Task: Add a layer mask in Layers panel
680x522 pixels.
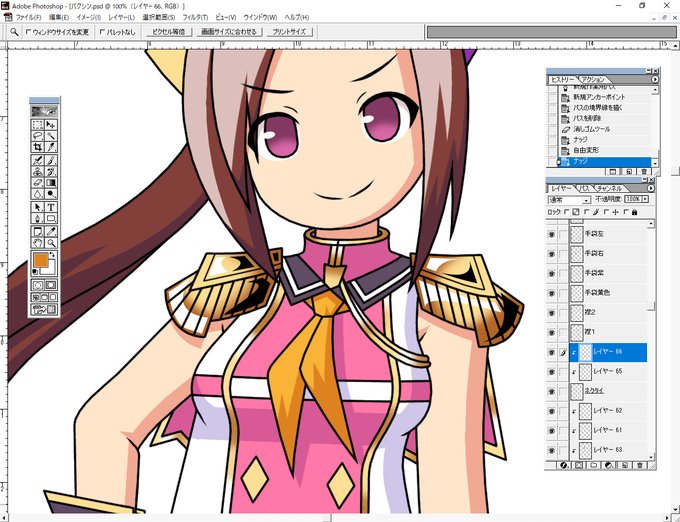Action: click(579, 465)
